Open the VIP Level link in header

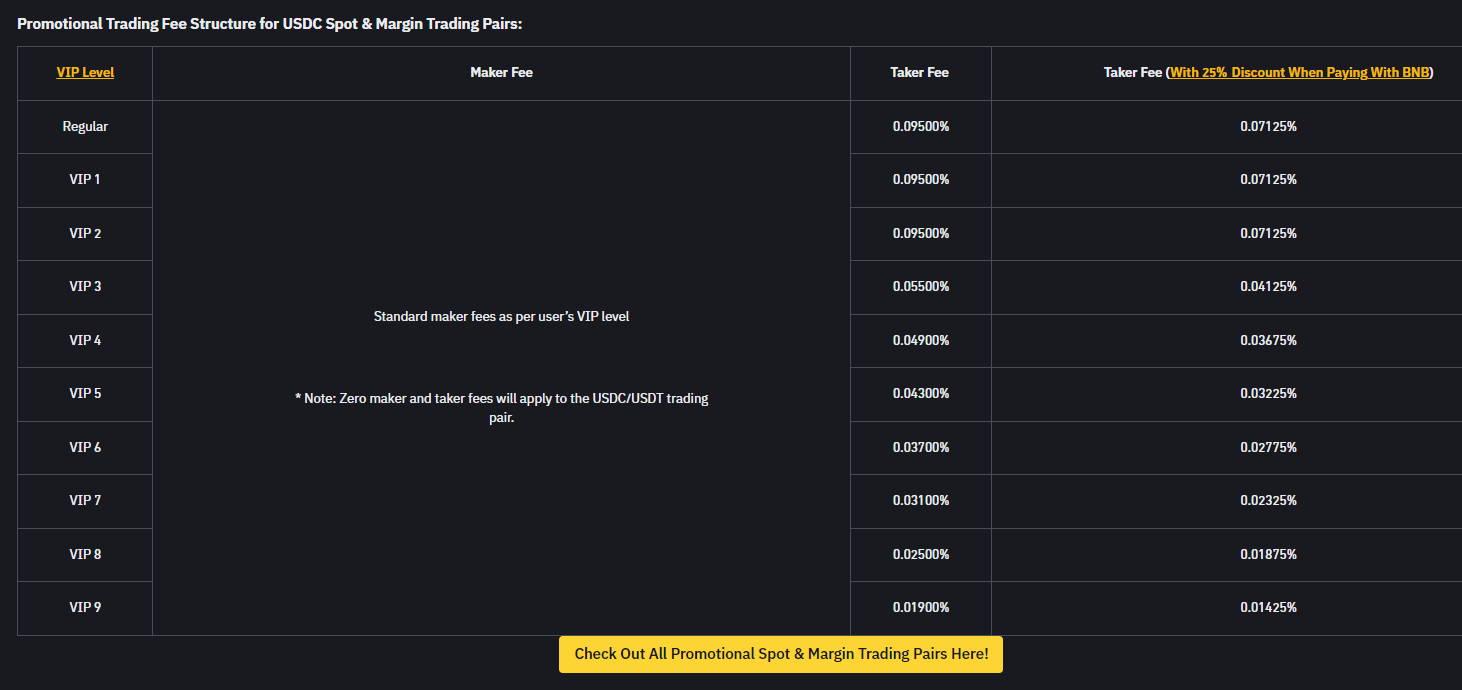85,72
